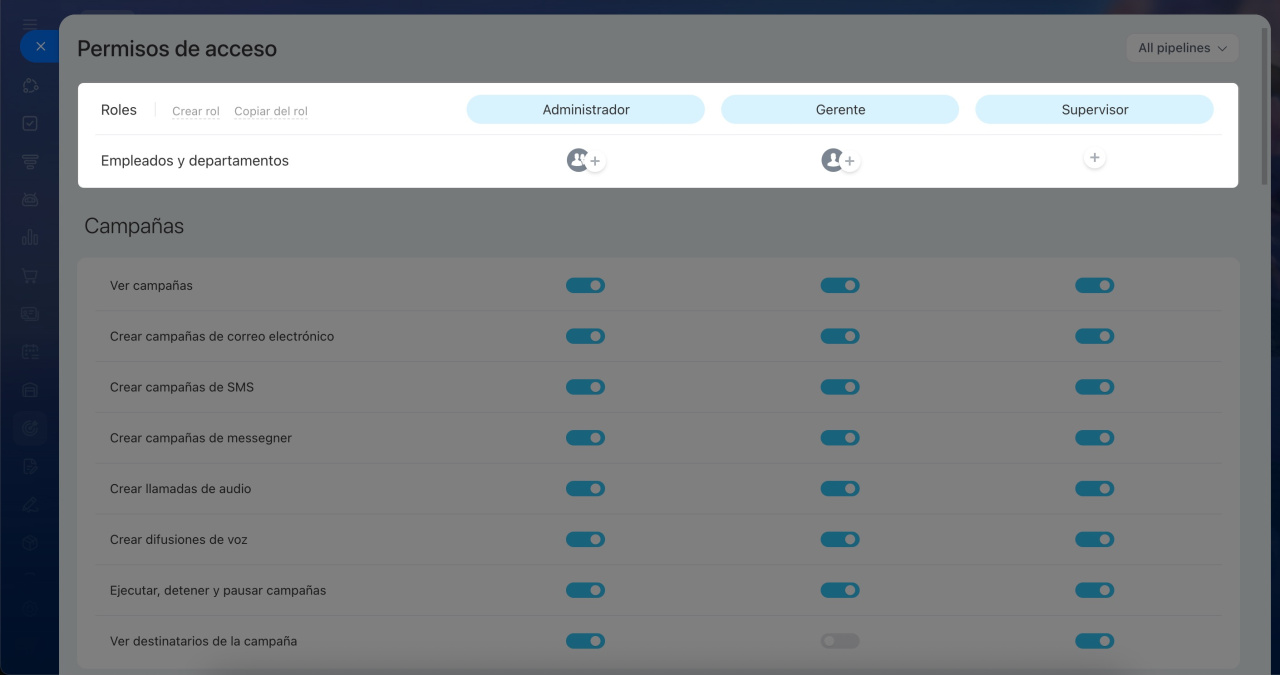Toggle Crear llamadas de audio for Gerente
The image size is (1280, 675).
(840, 489)
